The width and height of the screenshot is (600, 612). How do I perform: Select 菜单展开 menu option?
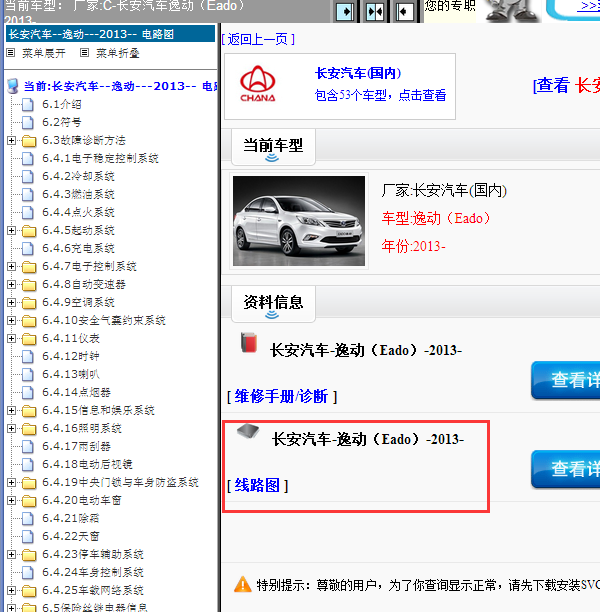(44, 53)
